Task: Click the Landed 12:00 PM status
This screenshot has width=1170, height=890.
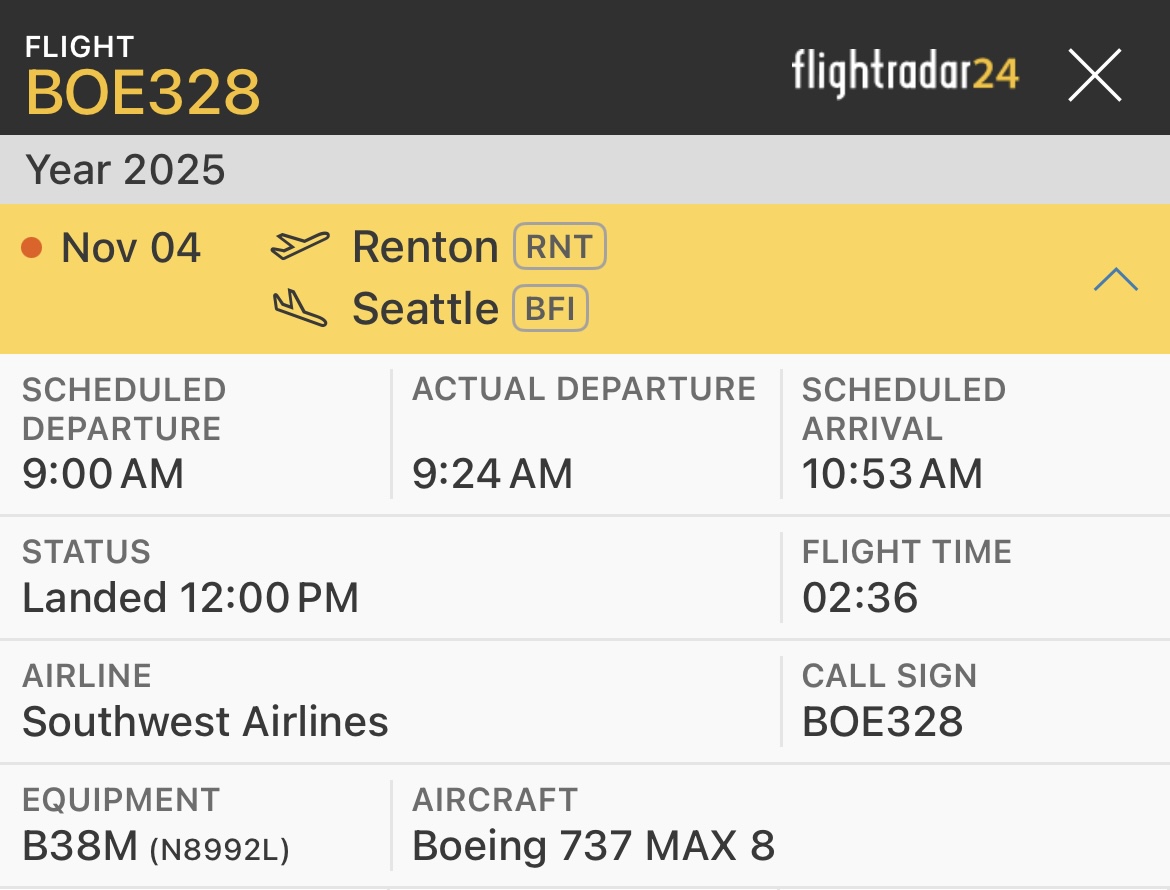Action: (x=190, y=598)
